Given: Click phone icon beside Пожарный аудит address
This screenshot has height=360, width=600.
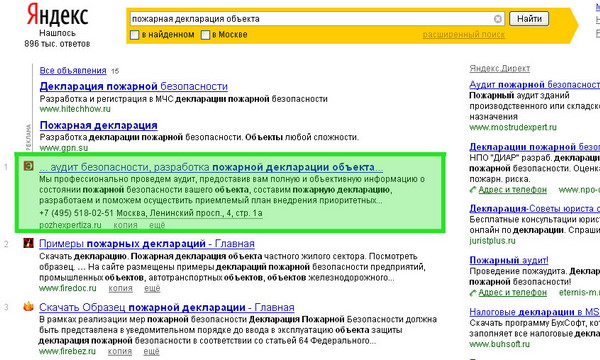Looking at the screenshot, I should point(473,293).
